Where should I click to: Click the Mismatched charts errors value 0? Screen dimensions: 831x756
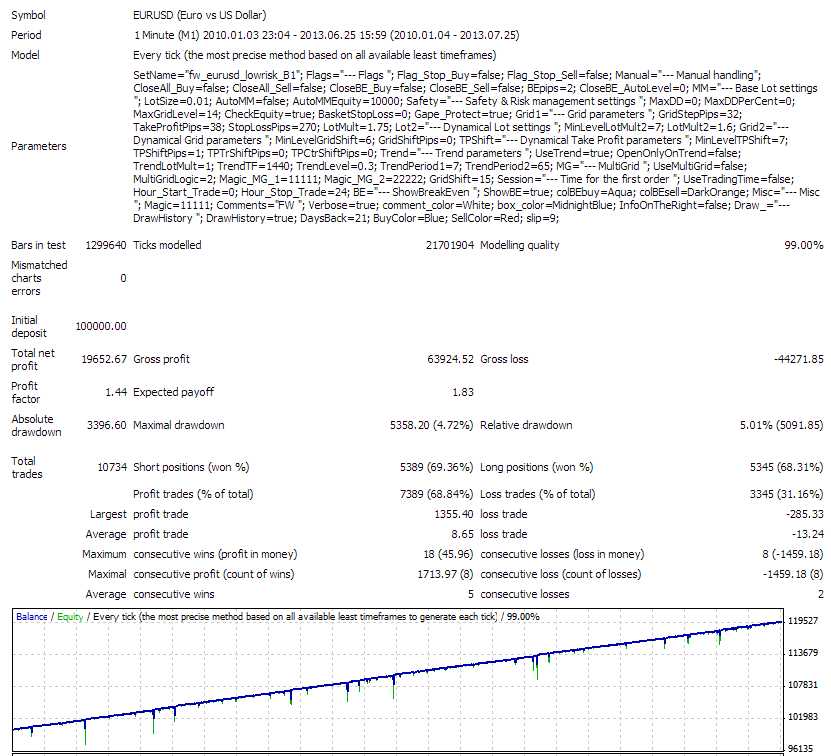123,278
